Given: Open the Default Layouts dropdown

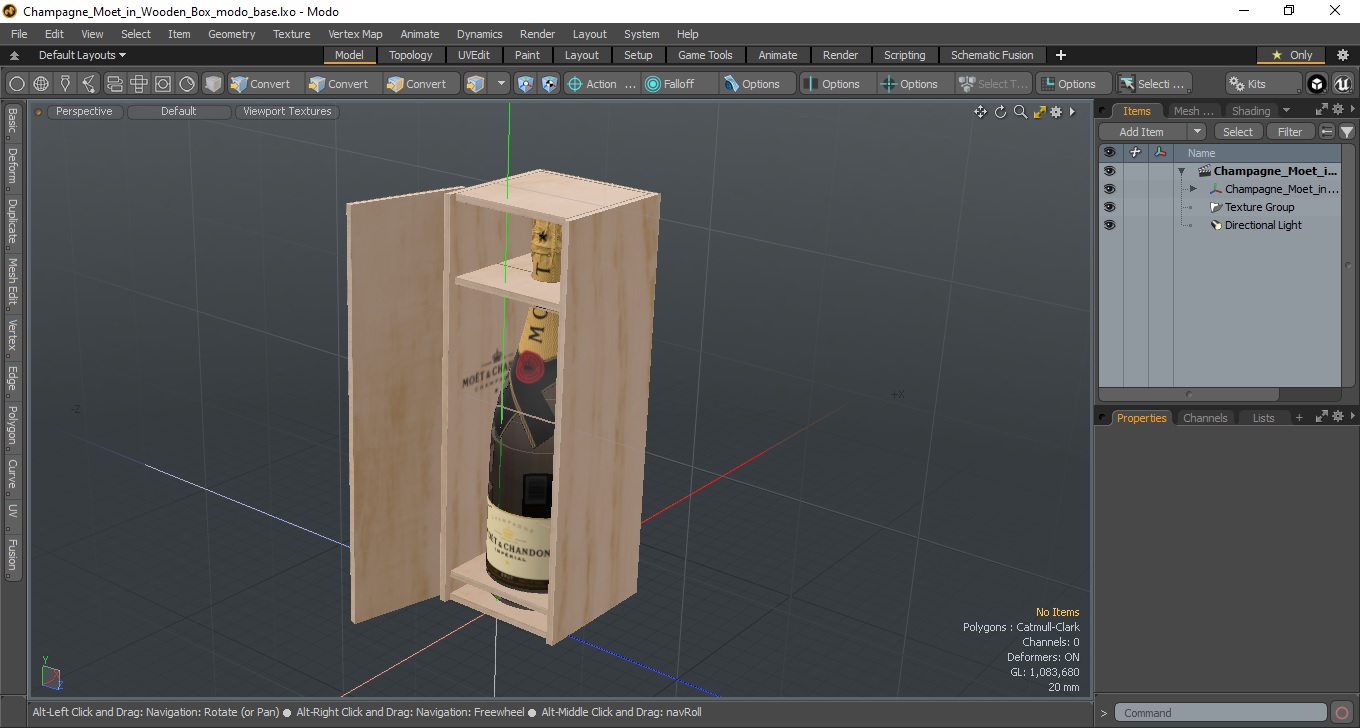Looking at the screenshot, I should click(x=82, y=55).
